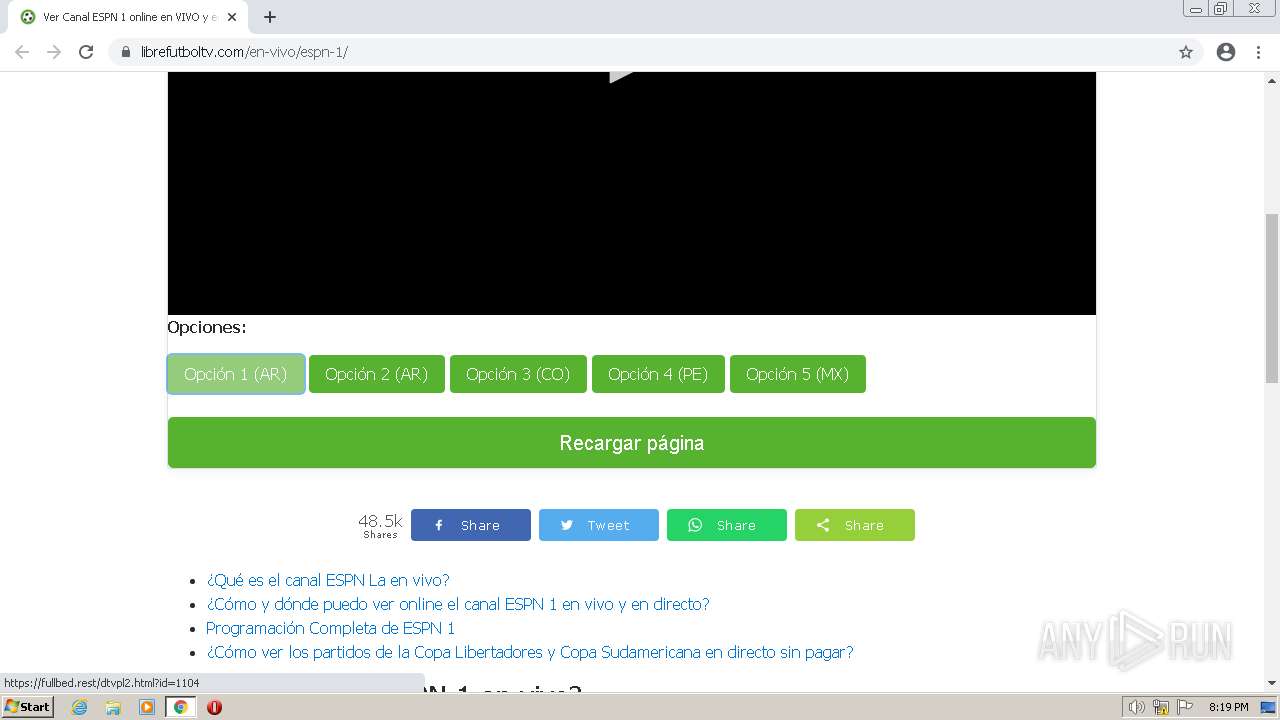The image size is (1280, 720).
Task: Select Opción 5 (MX) stream
Action: tap(798, 374)
